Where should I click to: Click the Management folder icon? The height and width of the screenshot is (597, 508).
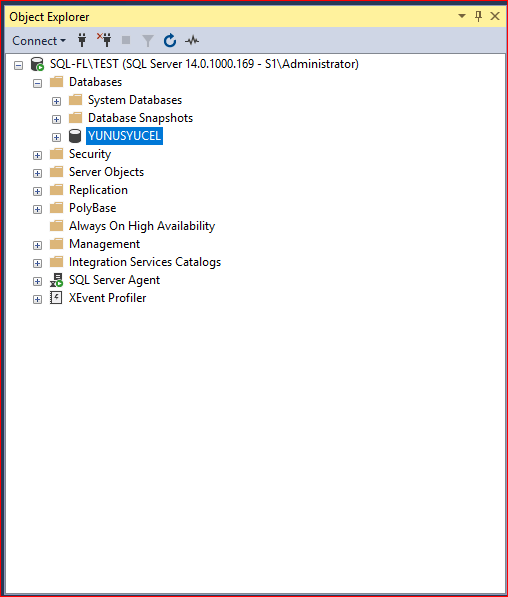point(56,243)
